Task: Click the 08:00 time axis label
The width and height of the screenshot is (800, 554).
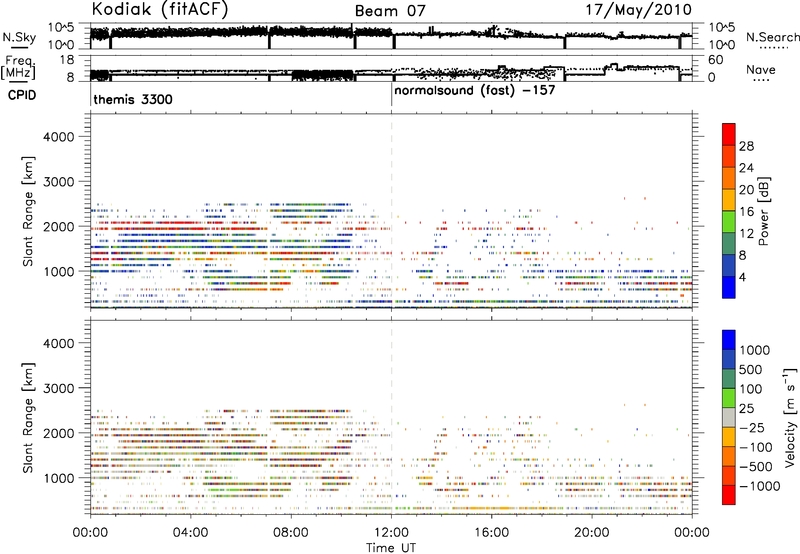Action: pos(291,533)
